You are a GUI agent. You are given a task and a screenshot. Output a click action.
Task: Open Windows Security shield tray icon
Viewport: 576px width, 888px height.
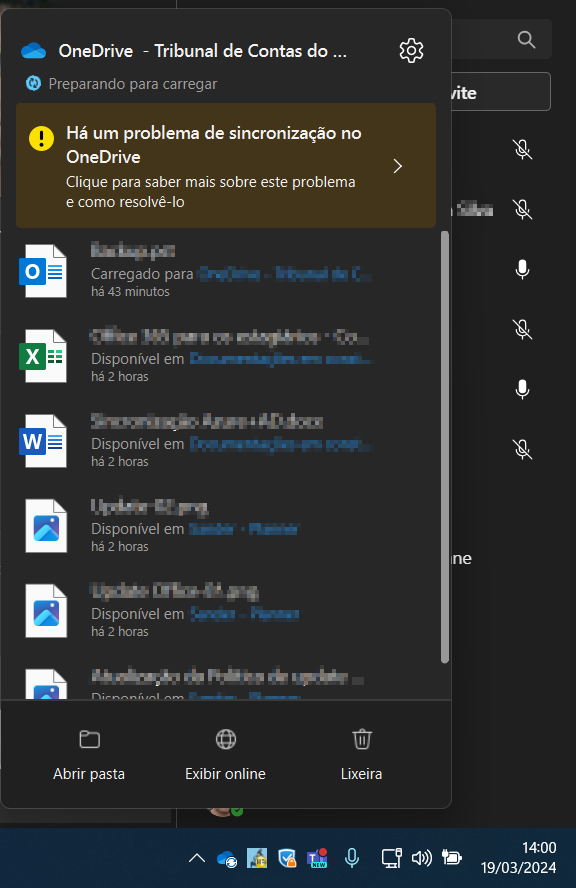(288, 859)
